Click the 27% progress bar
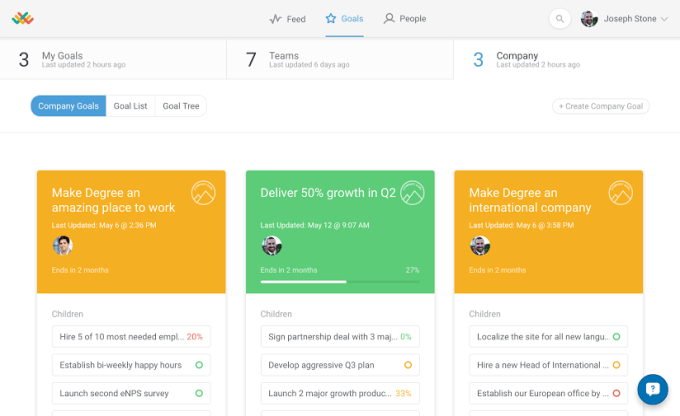 (x=340, y=282)
